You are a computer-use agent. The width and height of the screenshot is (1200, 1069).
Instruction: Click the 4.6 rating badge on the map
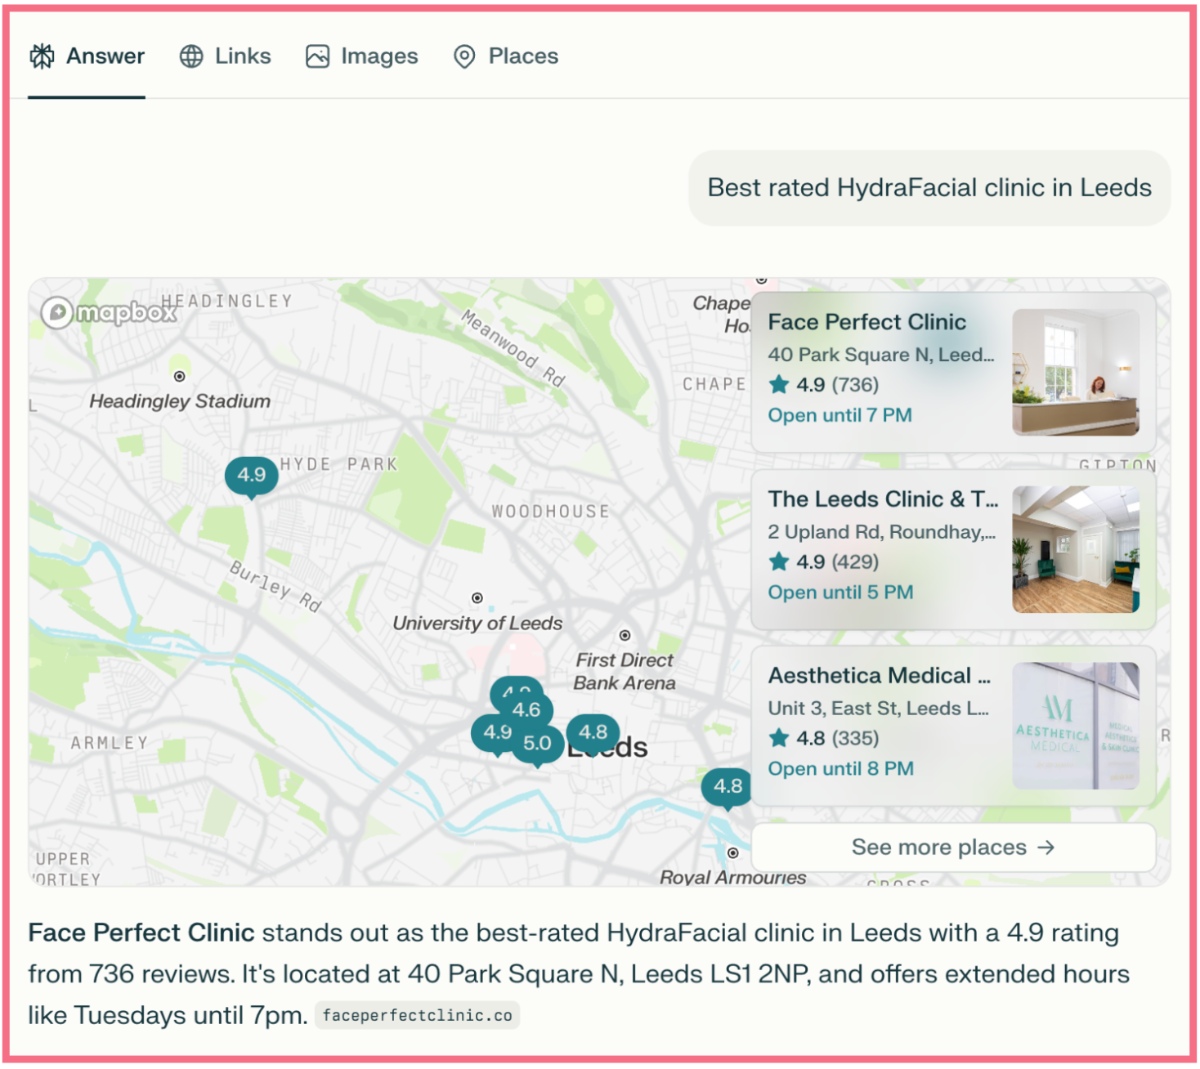(525, 710)
